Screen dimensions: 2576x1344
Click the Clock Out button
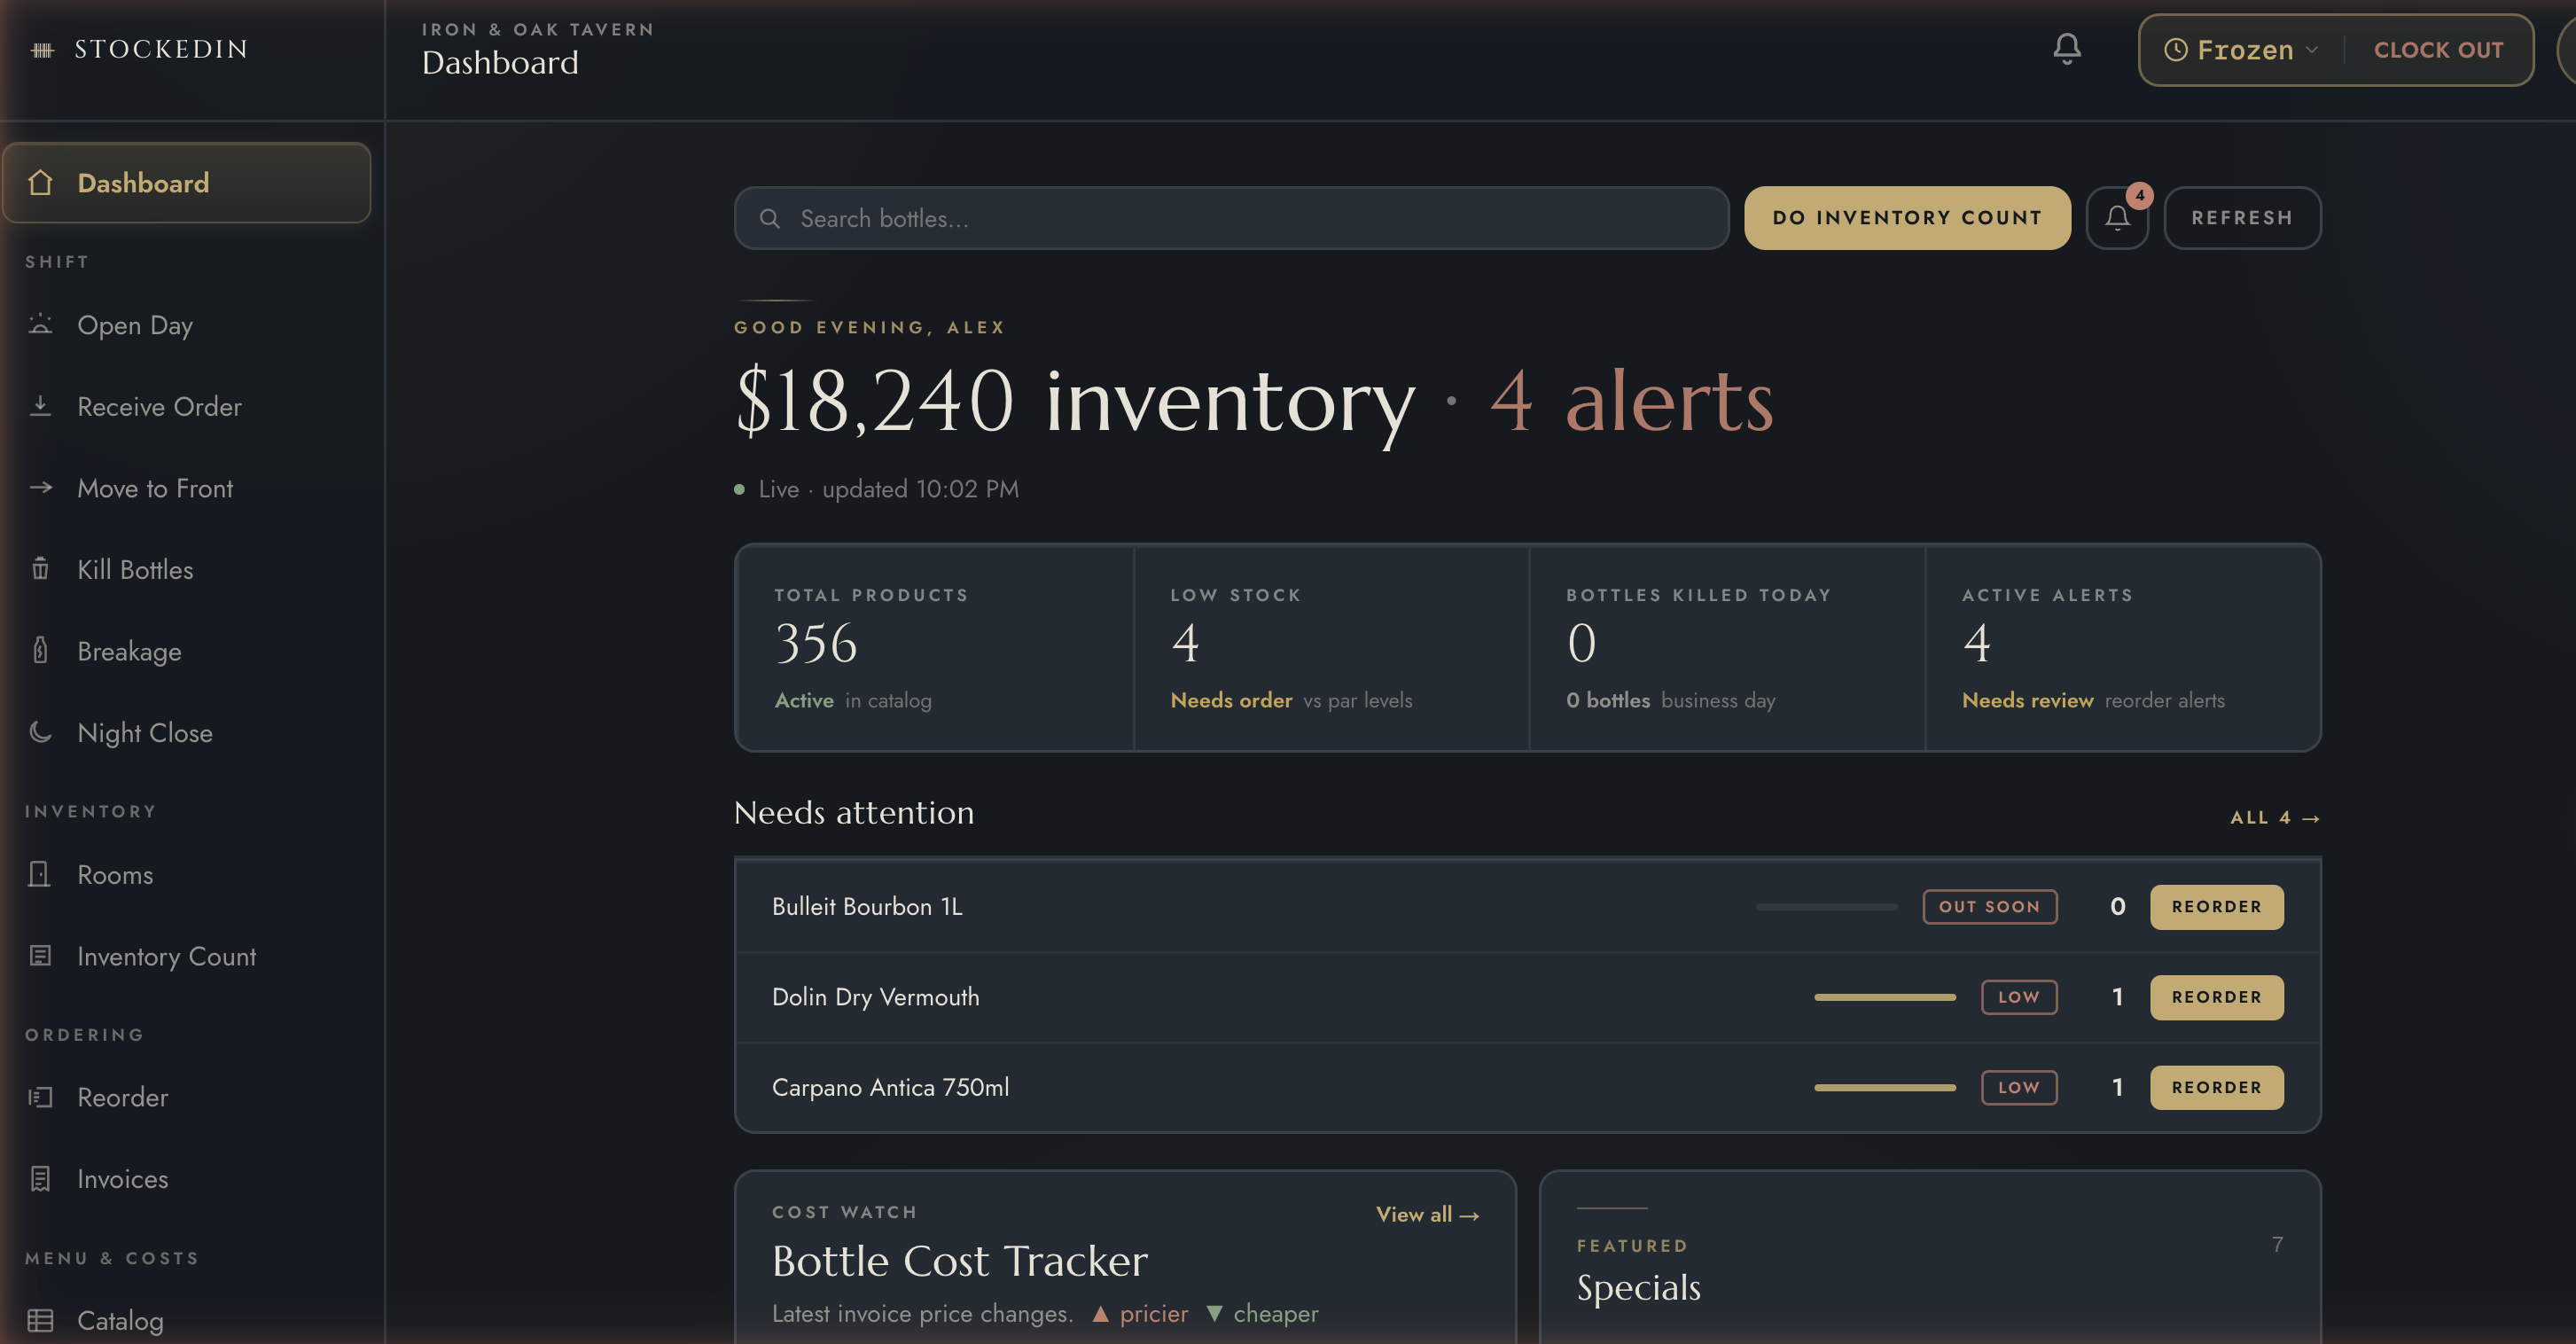tap(2438, 50)
